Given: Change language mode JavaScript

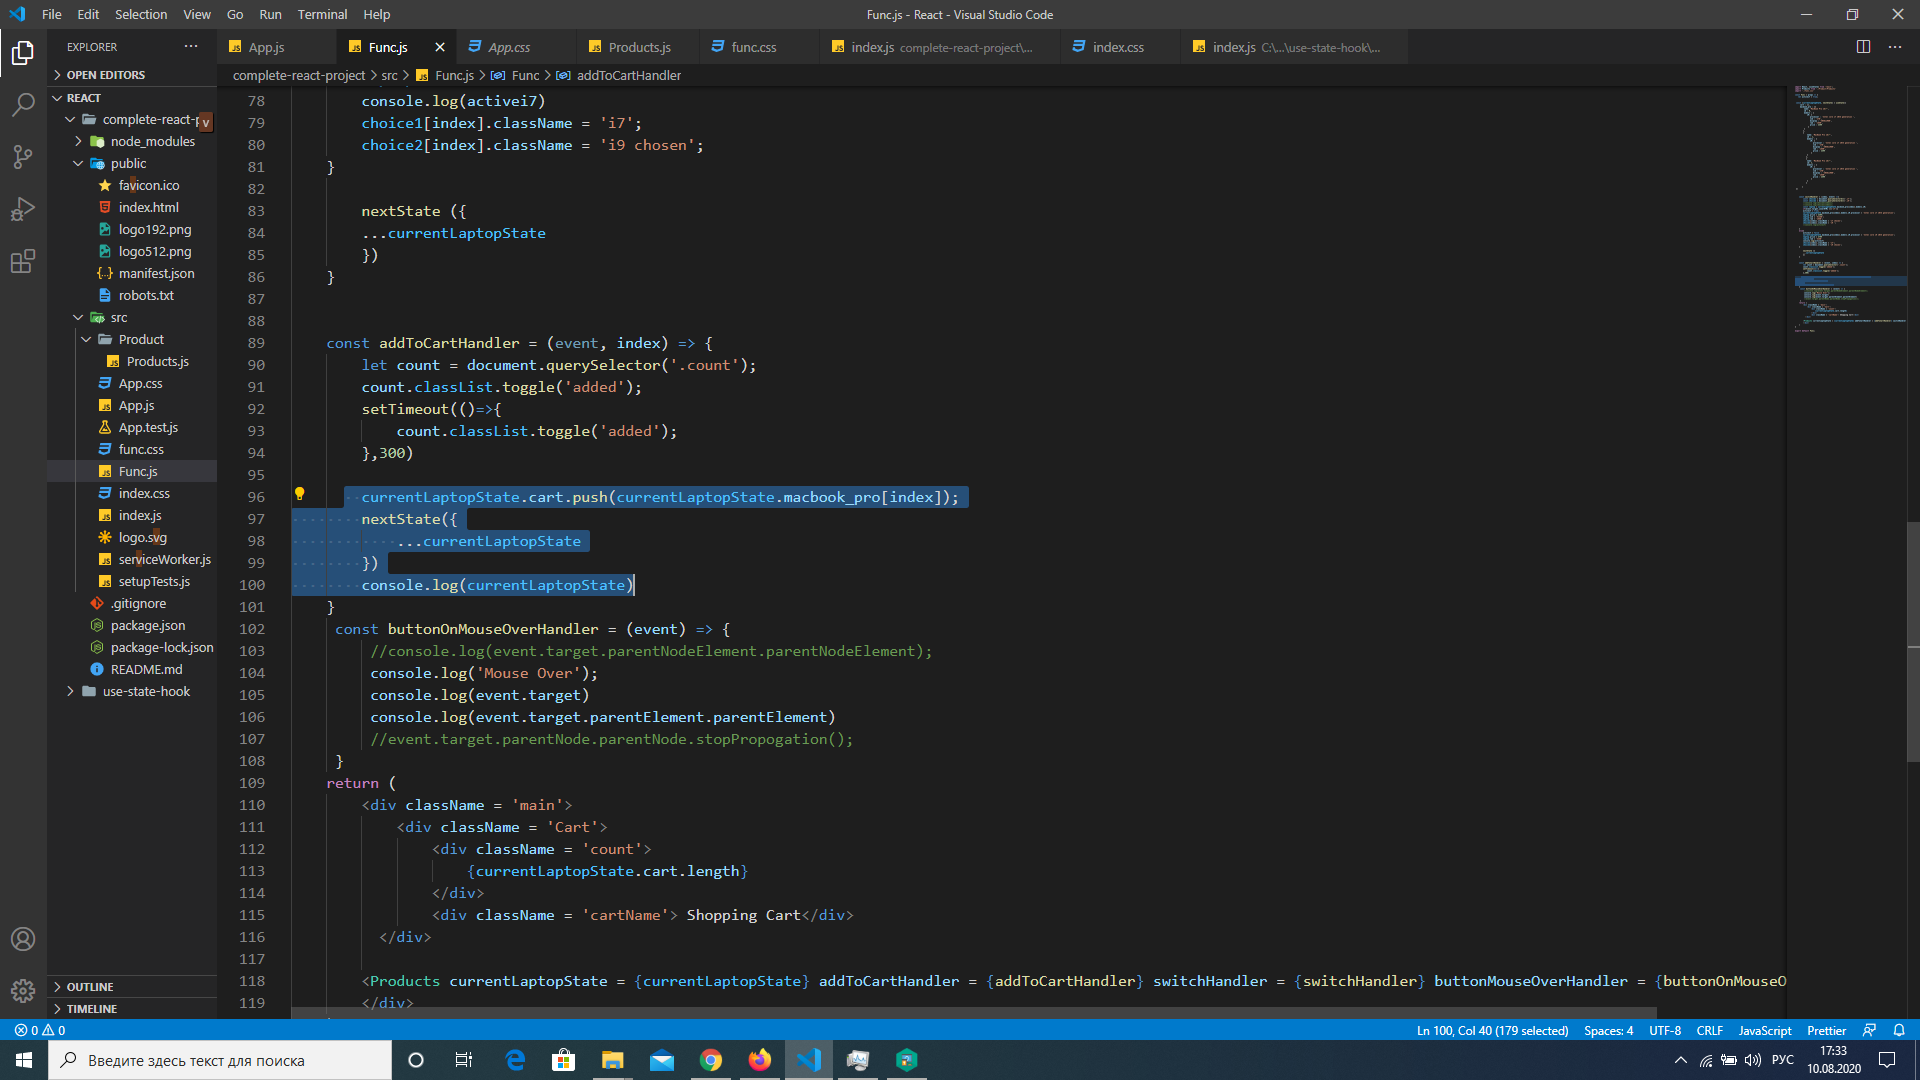Looking at the screenshot, I should coord(1765,1030).
